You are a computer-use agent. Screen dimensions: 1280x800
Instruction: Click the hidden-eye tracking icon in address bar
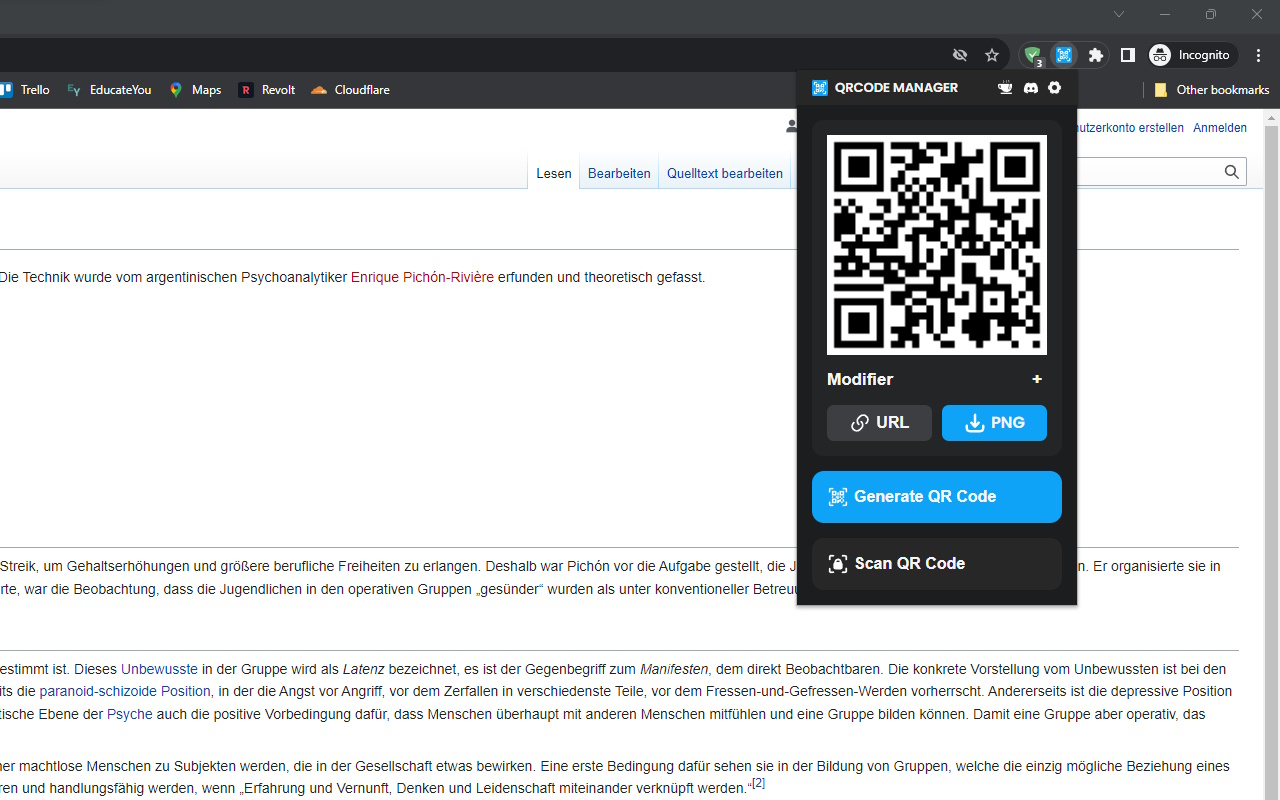959,55
